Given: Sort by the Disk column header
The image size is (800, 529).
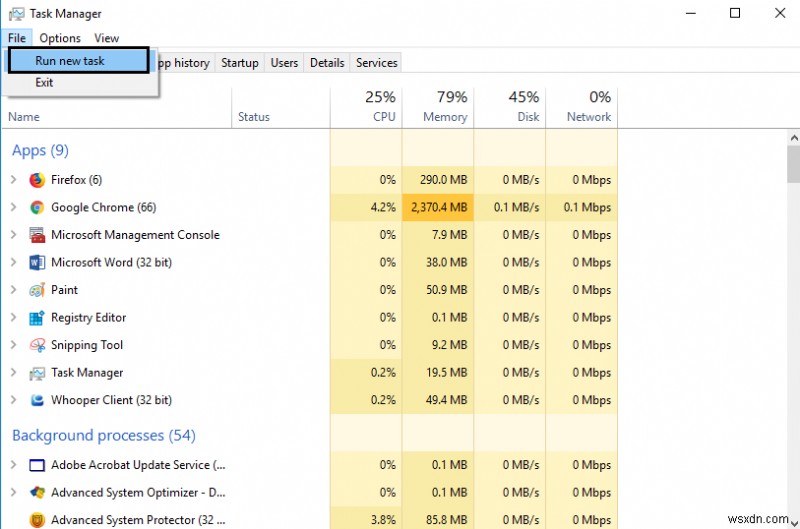Looking at the screenshot, I should click(x=510, y=108).
